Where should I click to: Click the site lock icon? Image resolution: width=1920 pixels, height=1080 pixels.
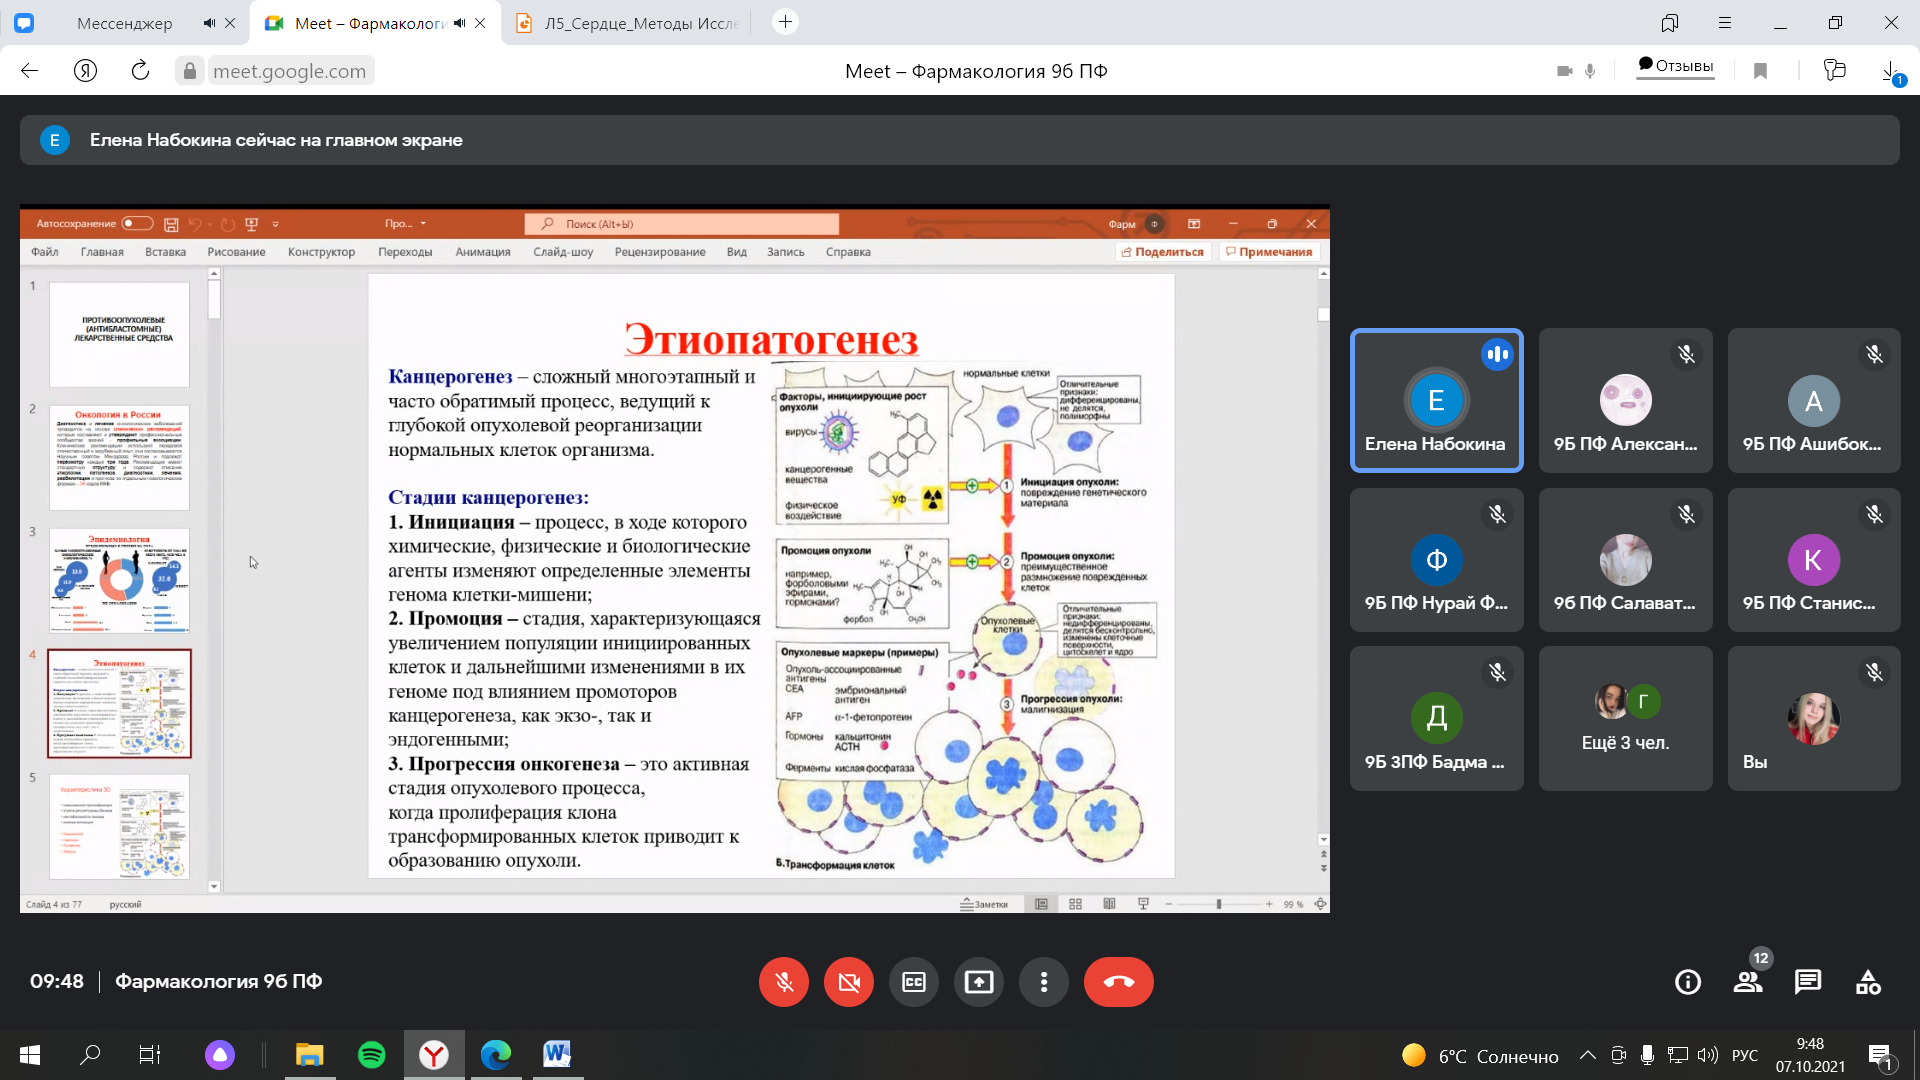tap(189, 70)
